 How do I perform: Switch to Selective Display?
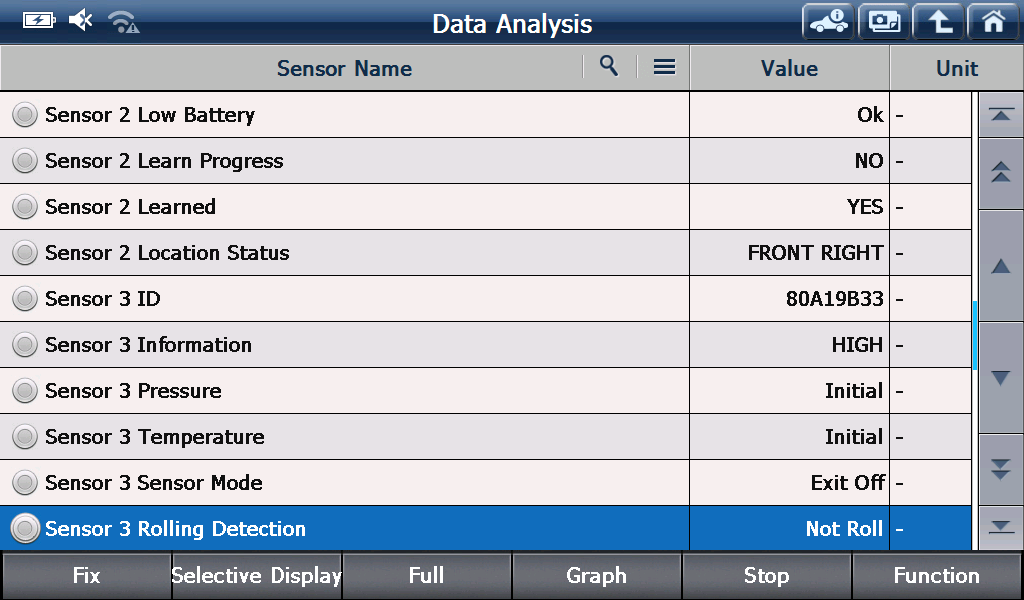click(257, 575)
